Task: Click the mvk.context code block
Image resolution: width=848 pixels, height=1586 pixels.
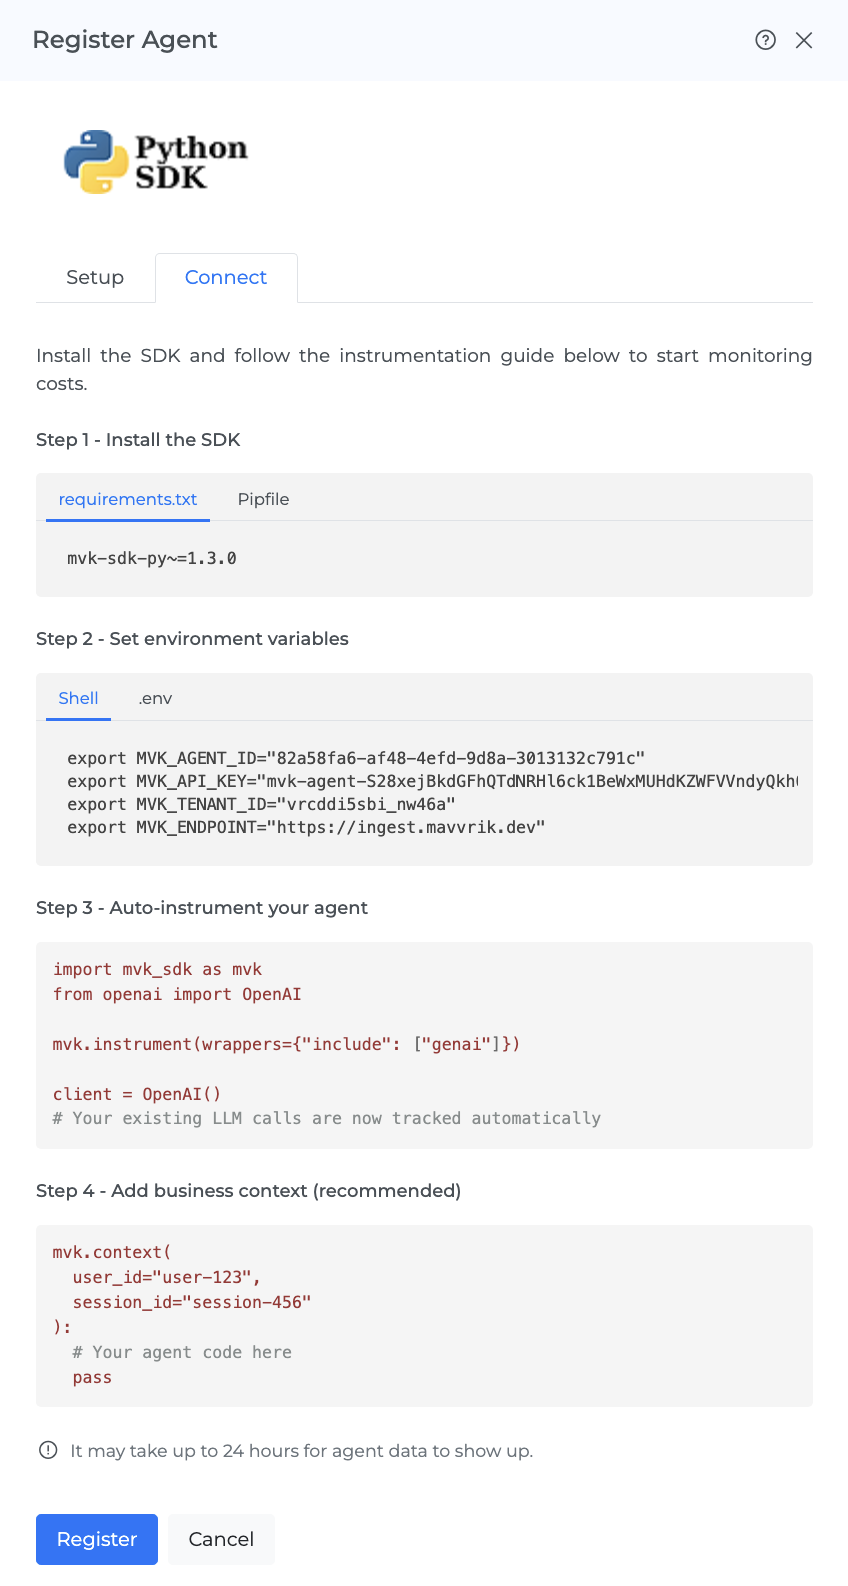Action: coord(424,1315)
